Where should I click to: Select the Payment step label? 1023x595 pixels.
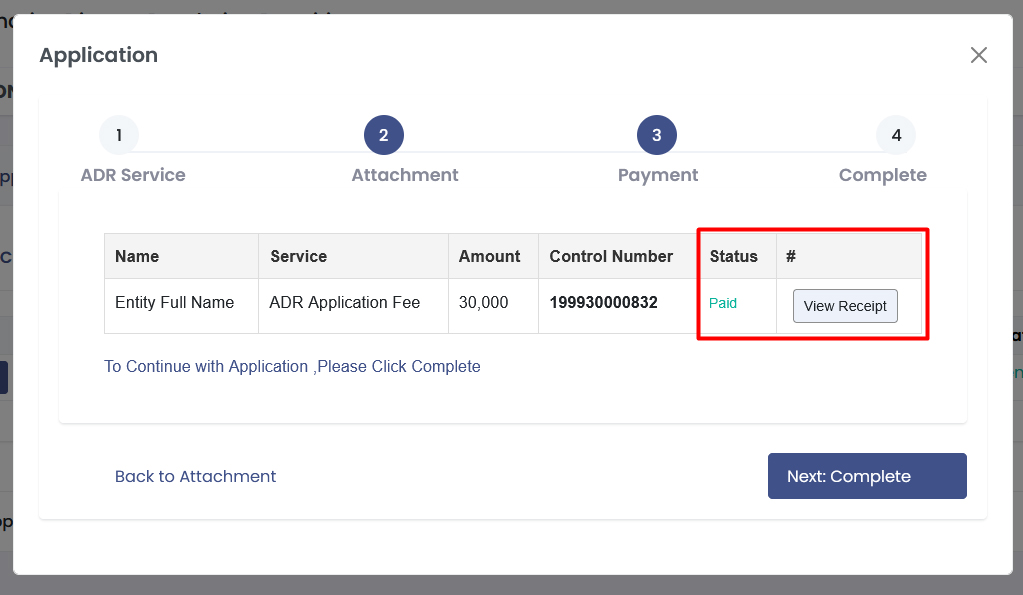click(658, 175)
